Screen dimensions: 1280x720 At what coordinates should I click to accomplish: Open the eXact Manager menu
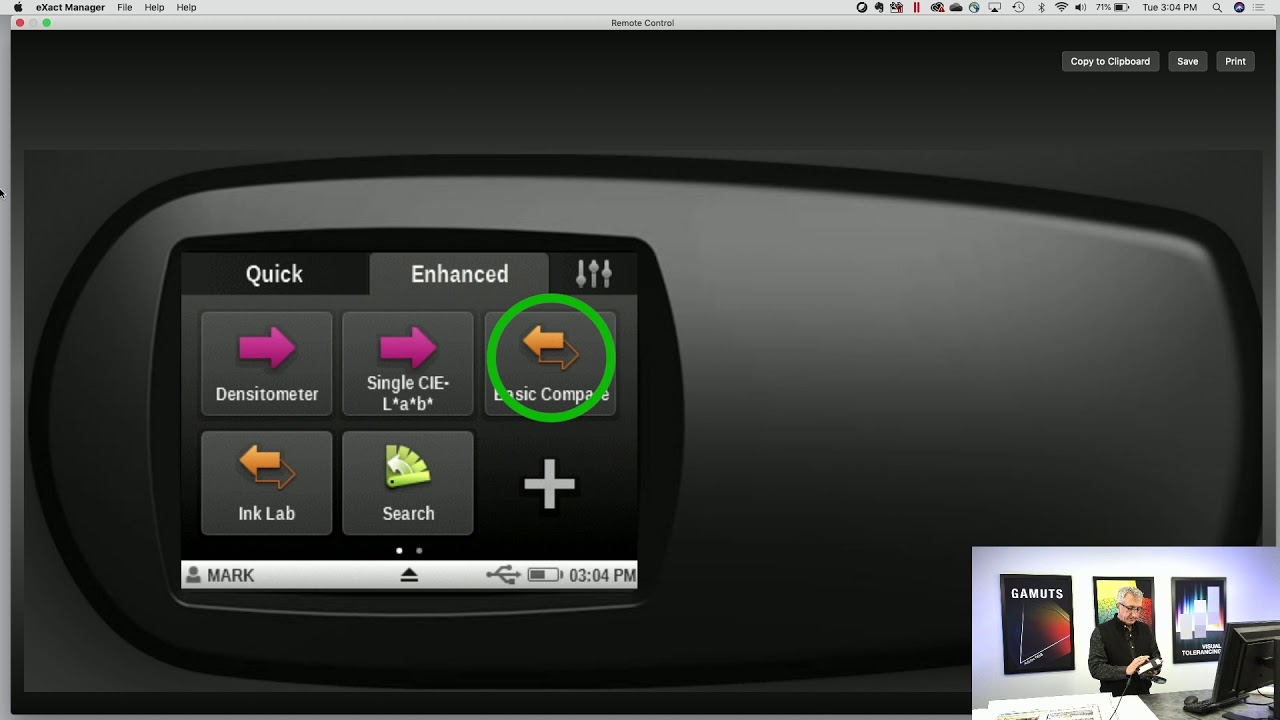(70, 7)
